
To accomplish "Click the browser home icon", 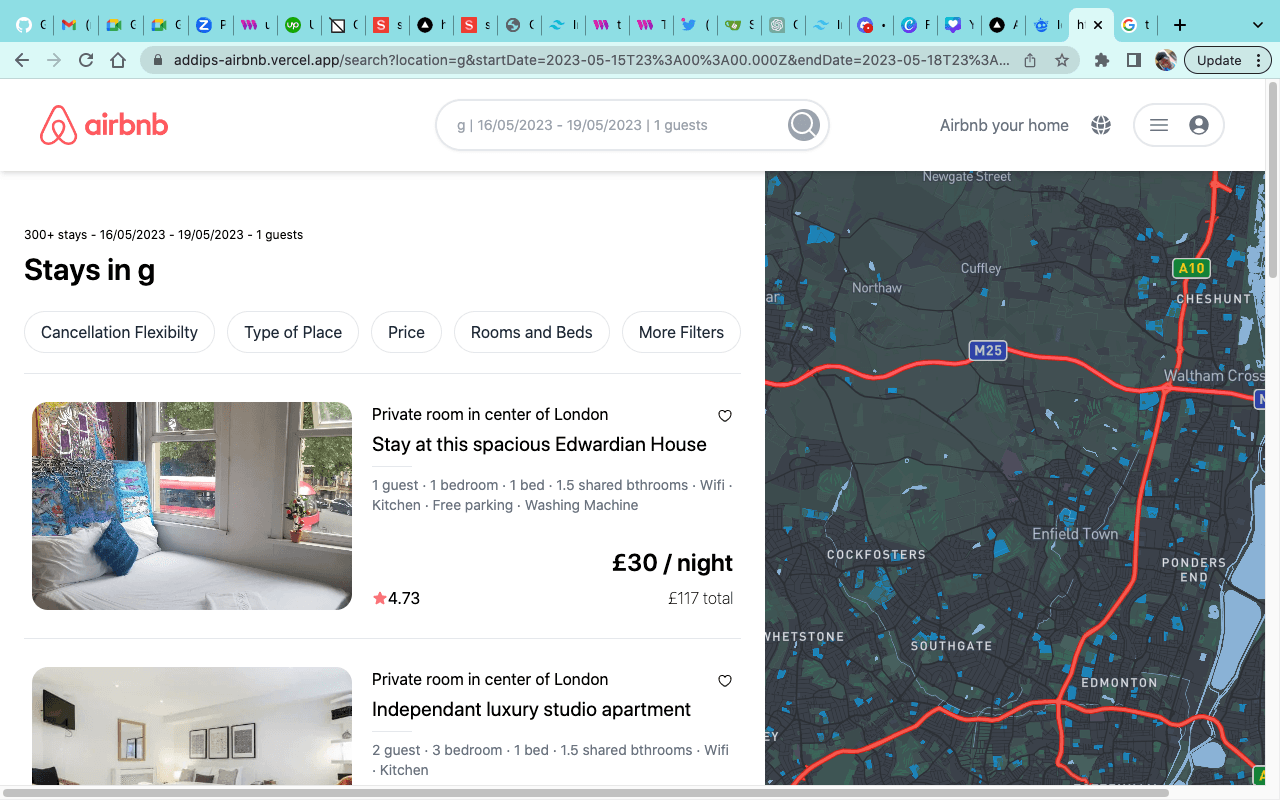I will 118,60.
